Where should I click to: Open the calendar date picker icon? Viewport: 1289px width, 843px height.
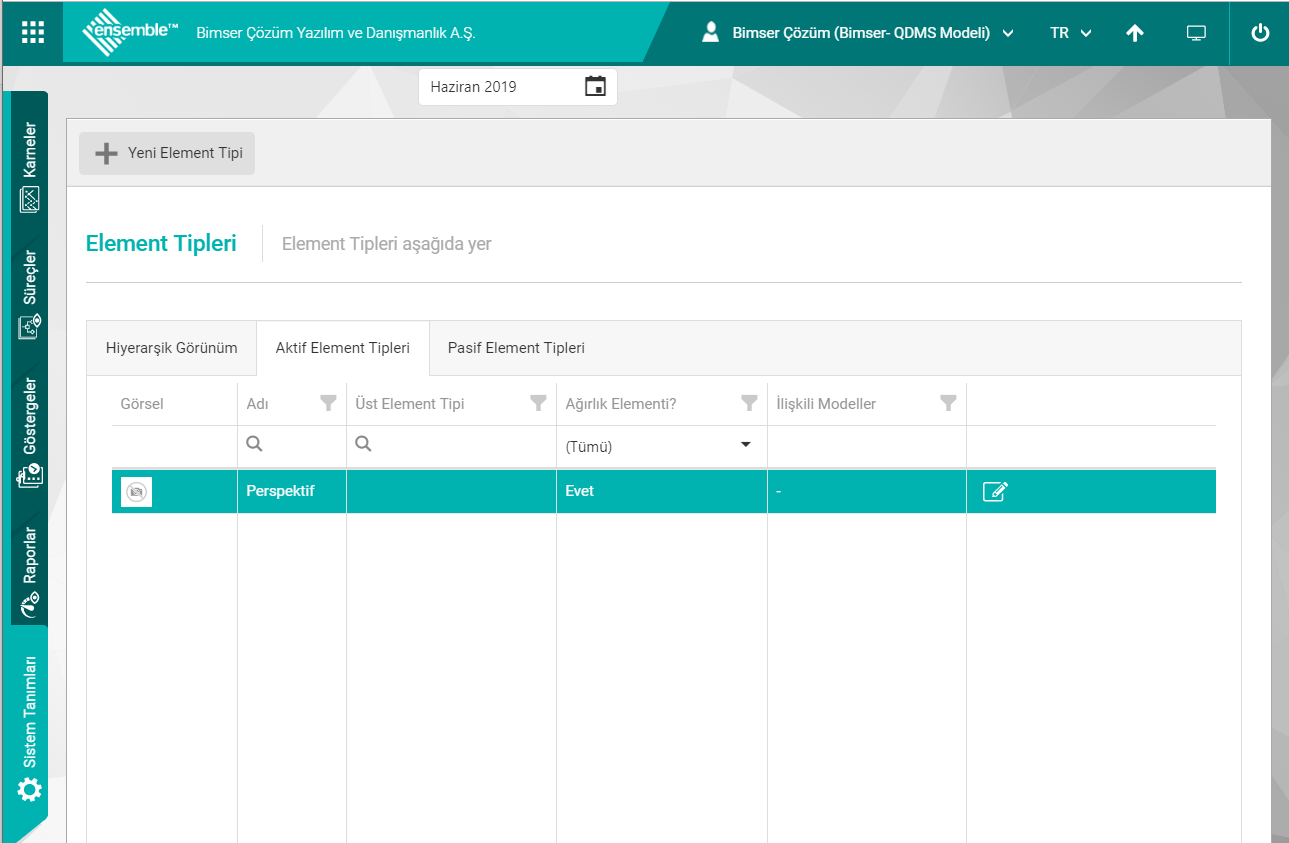tap(595, 87)
